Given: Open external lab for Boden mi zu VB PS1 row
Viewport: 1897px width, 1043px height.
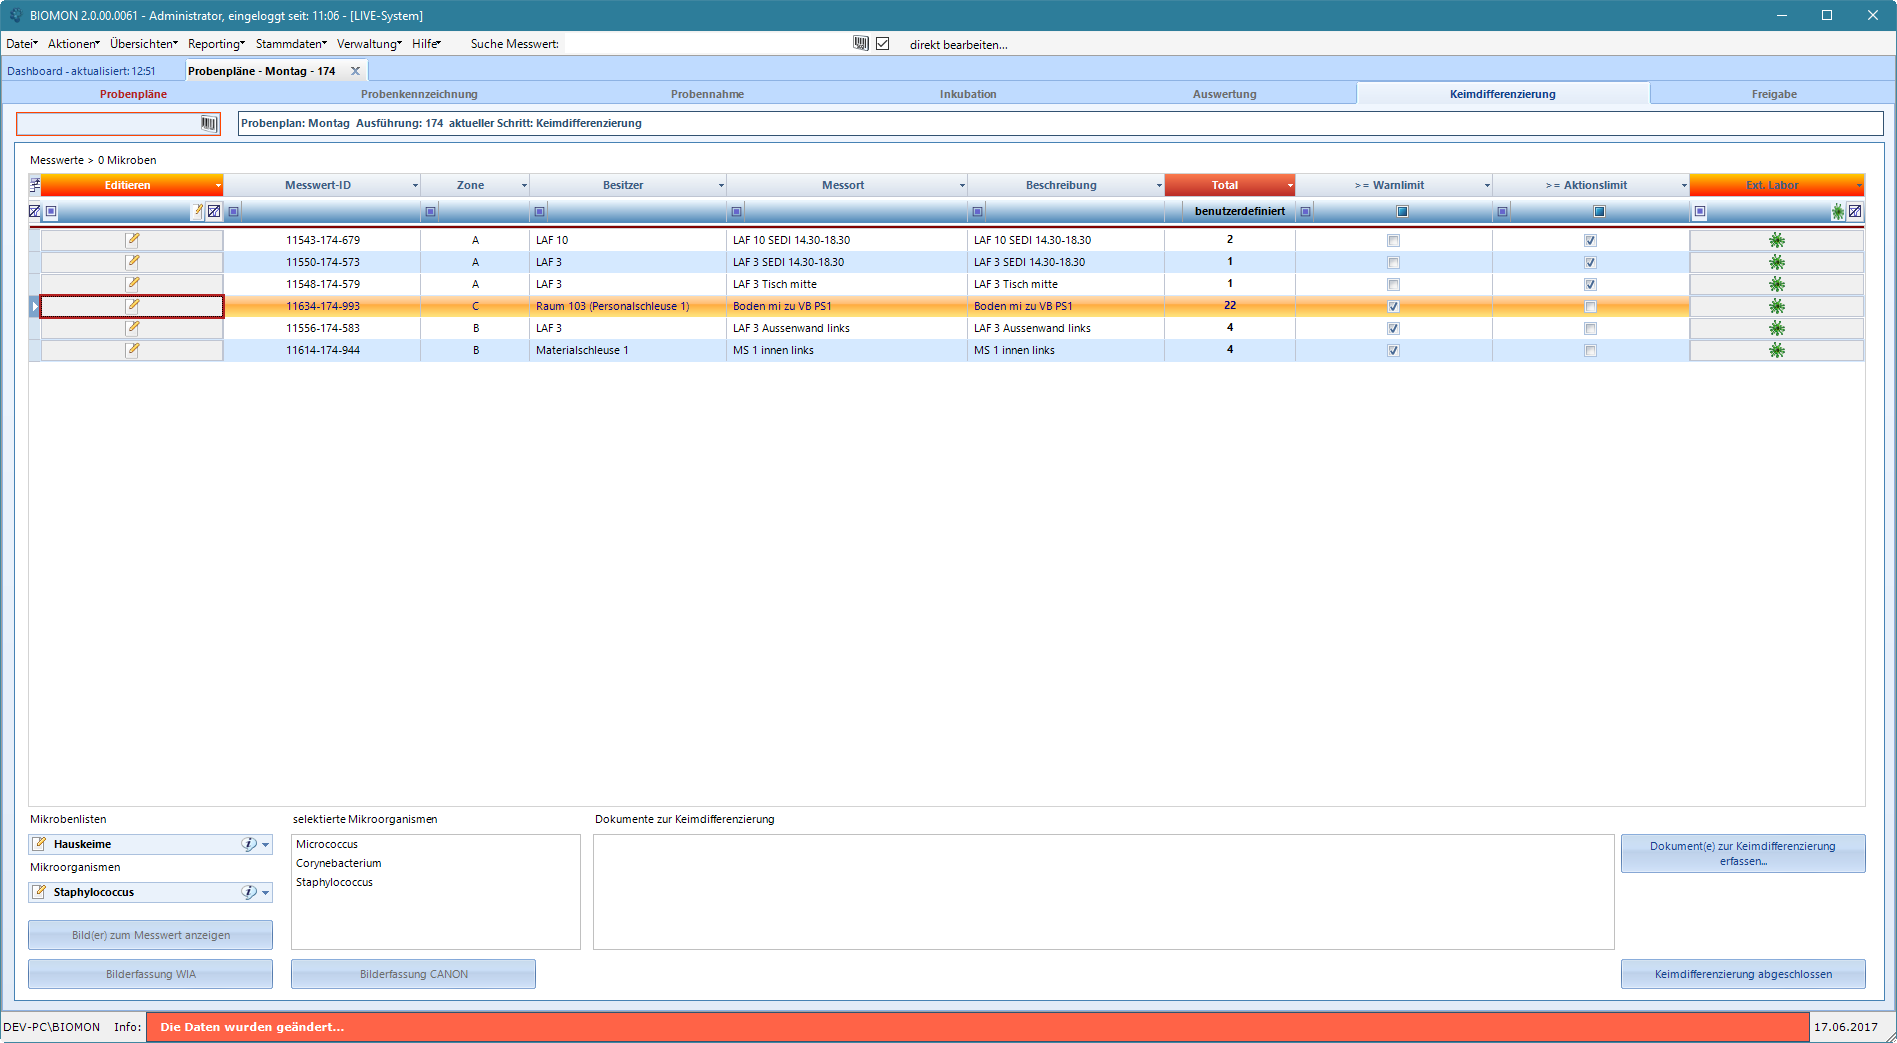Looking at the screenshot, I should click(1776, 306).
